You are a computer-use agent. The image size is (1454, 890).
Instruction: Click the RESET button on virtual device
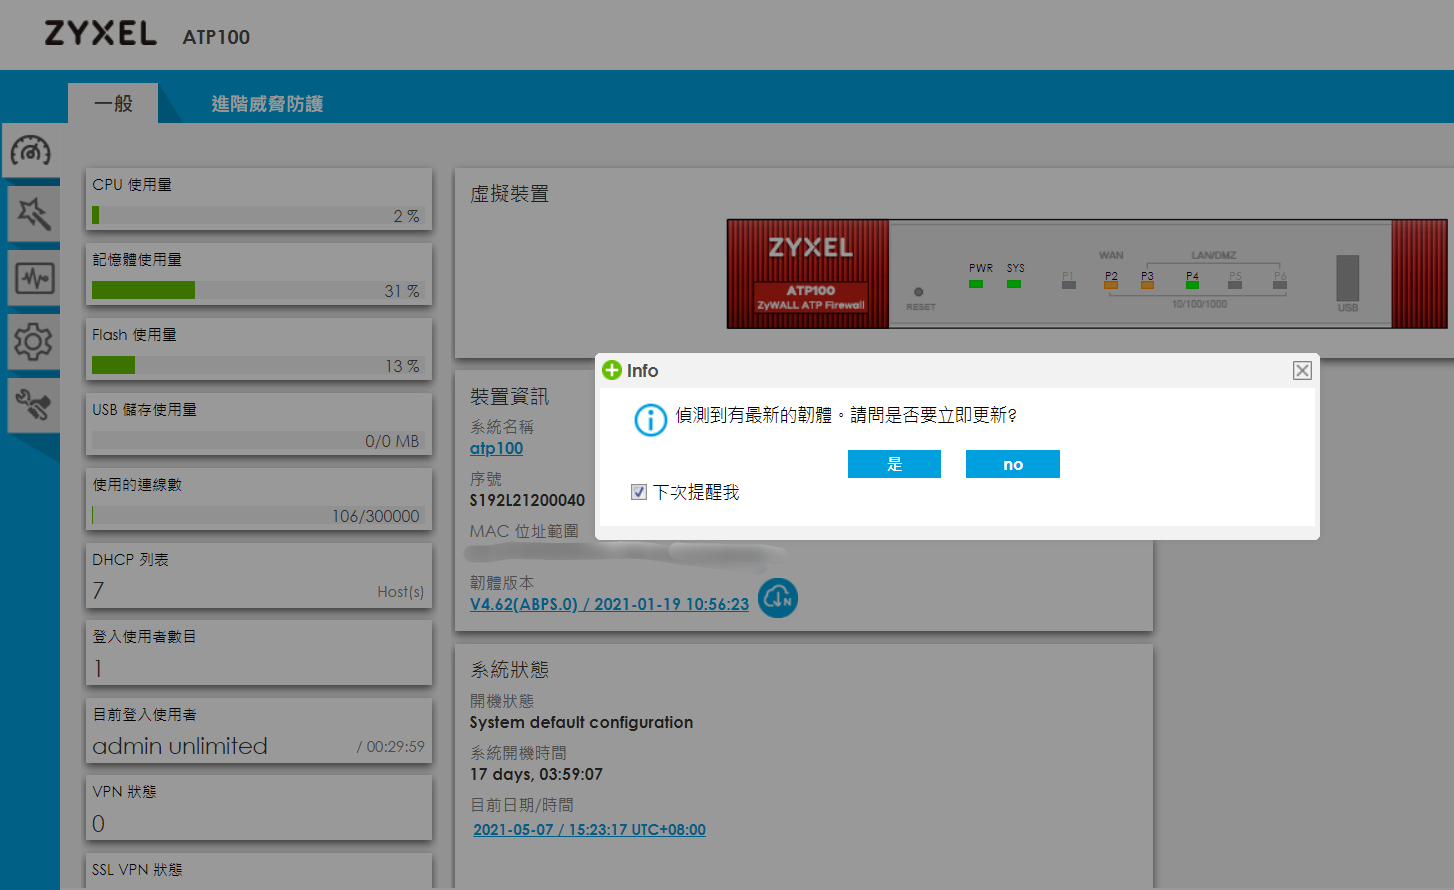click(919, 293)
